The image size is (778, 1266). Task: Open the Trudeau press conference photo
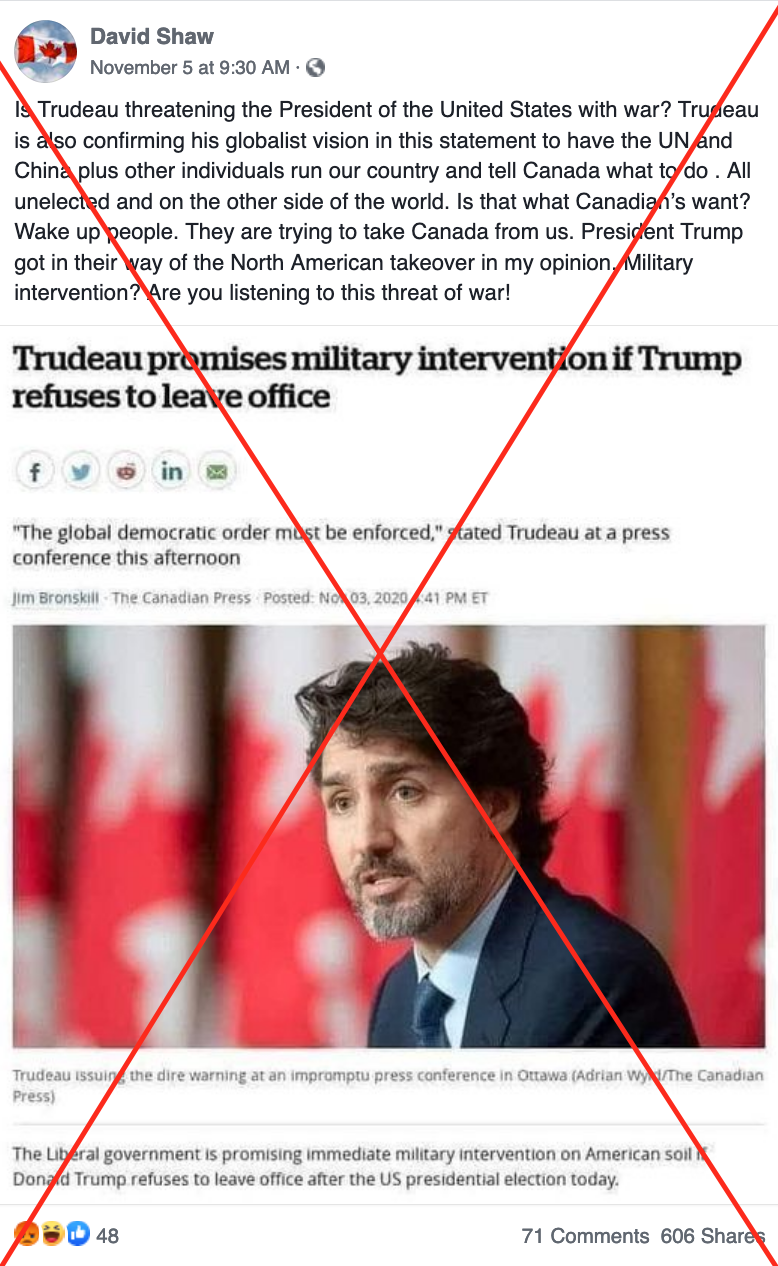[388, 836]
